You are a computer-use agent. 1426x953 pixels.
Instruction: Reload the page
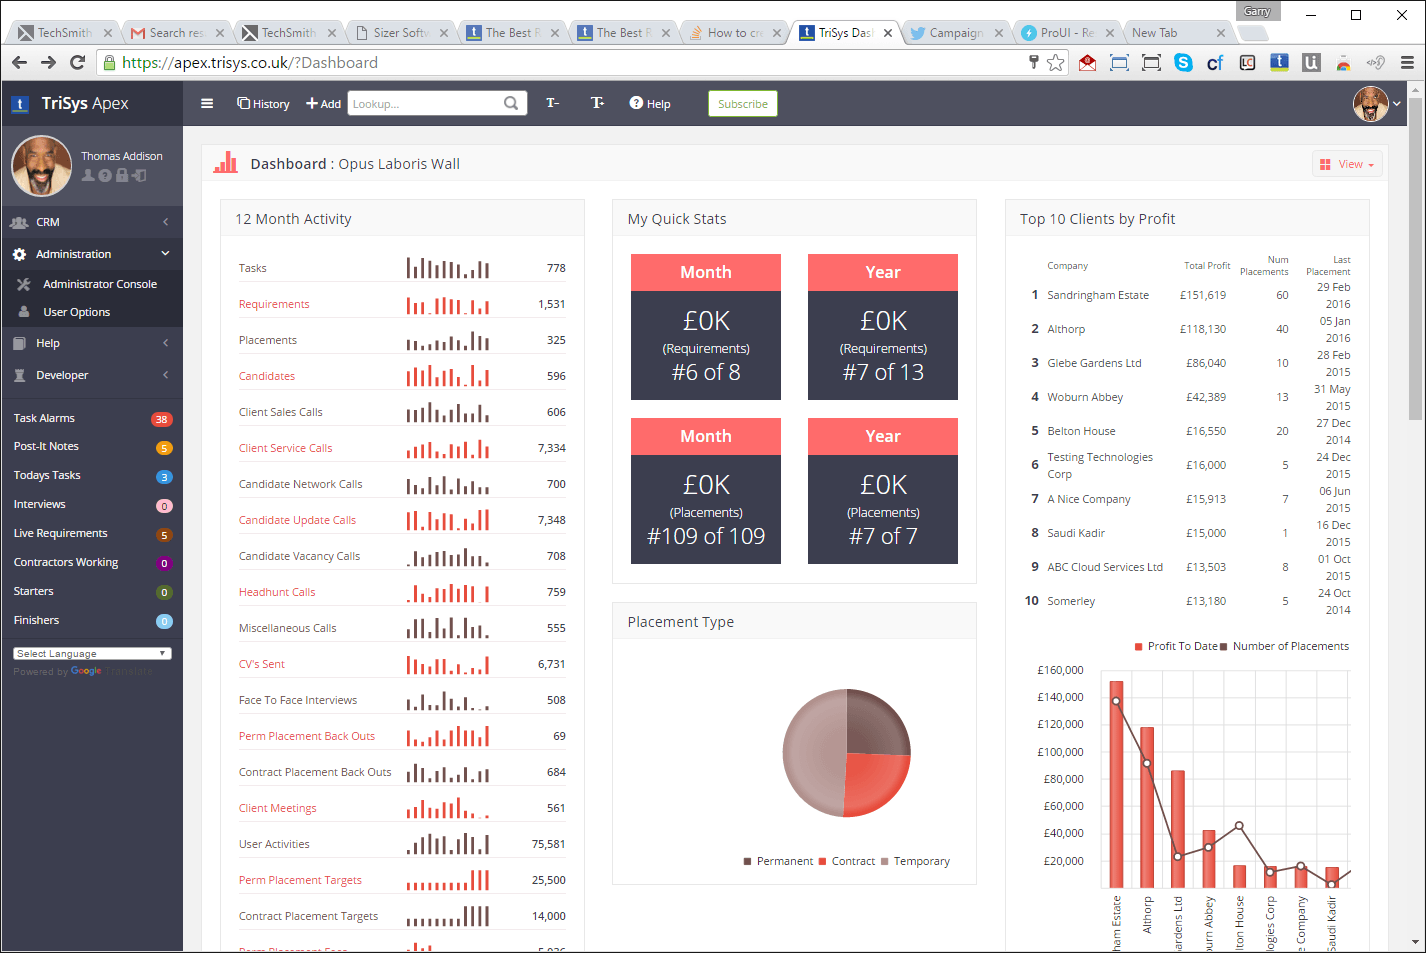pyautogui.click(x=77, y=62)
